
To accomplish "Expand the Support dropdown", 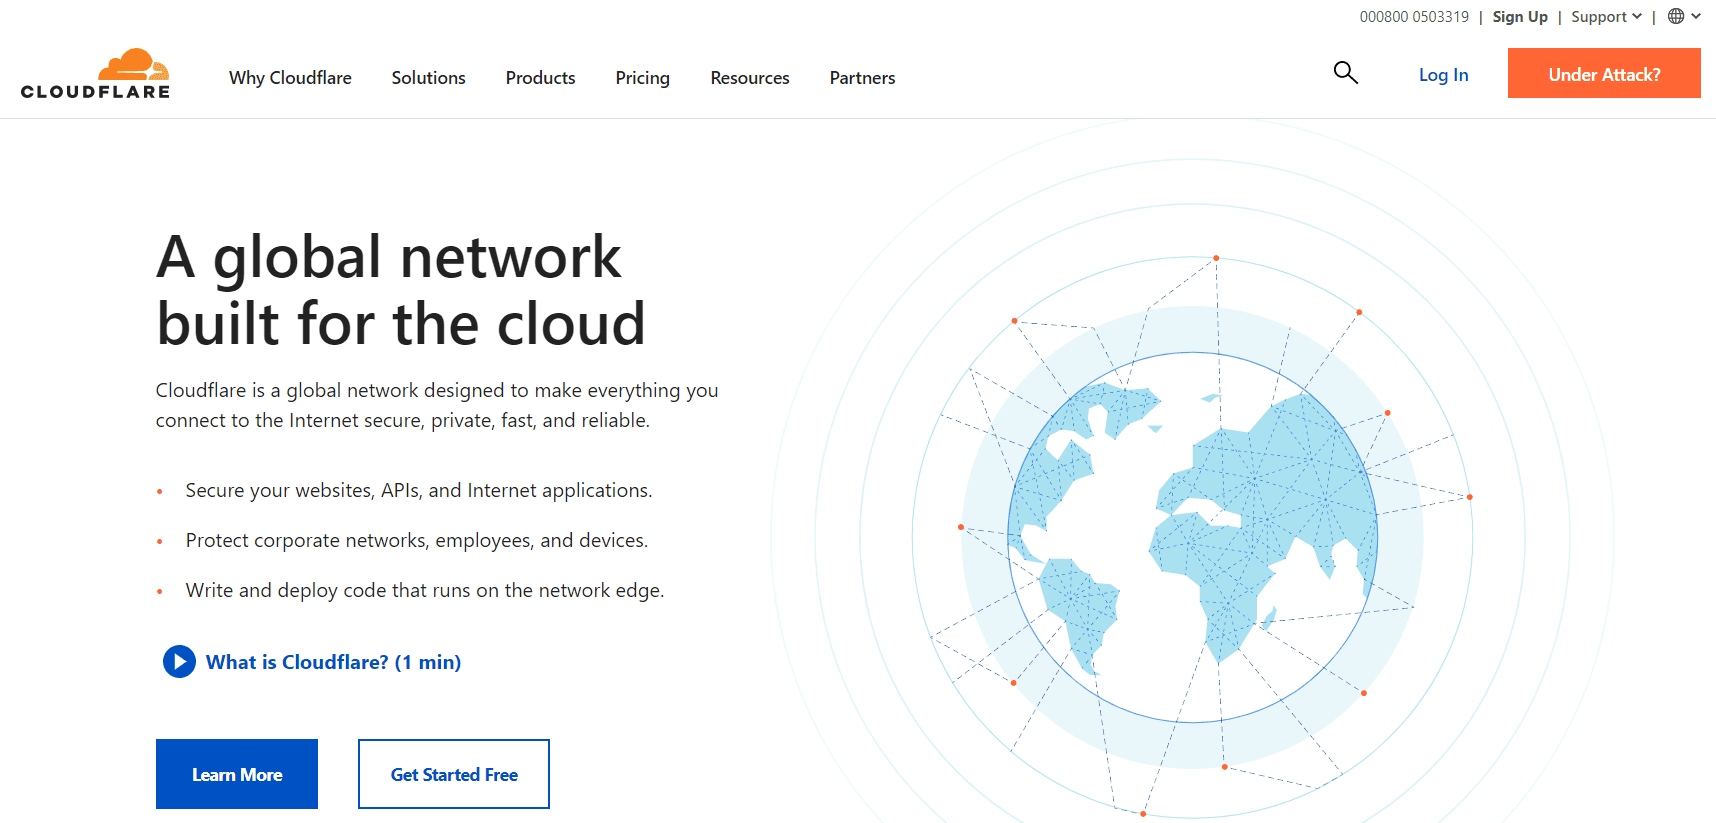I will pyautogui.click(x=1606, y=17).
